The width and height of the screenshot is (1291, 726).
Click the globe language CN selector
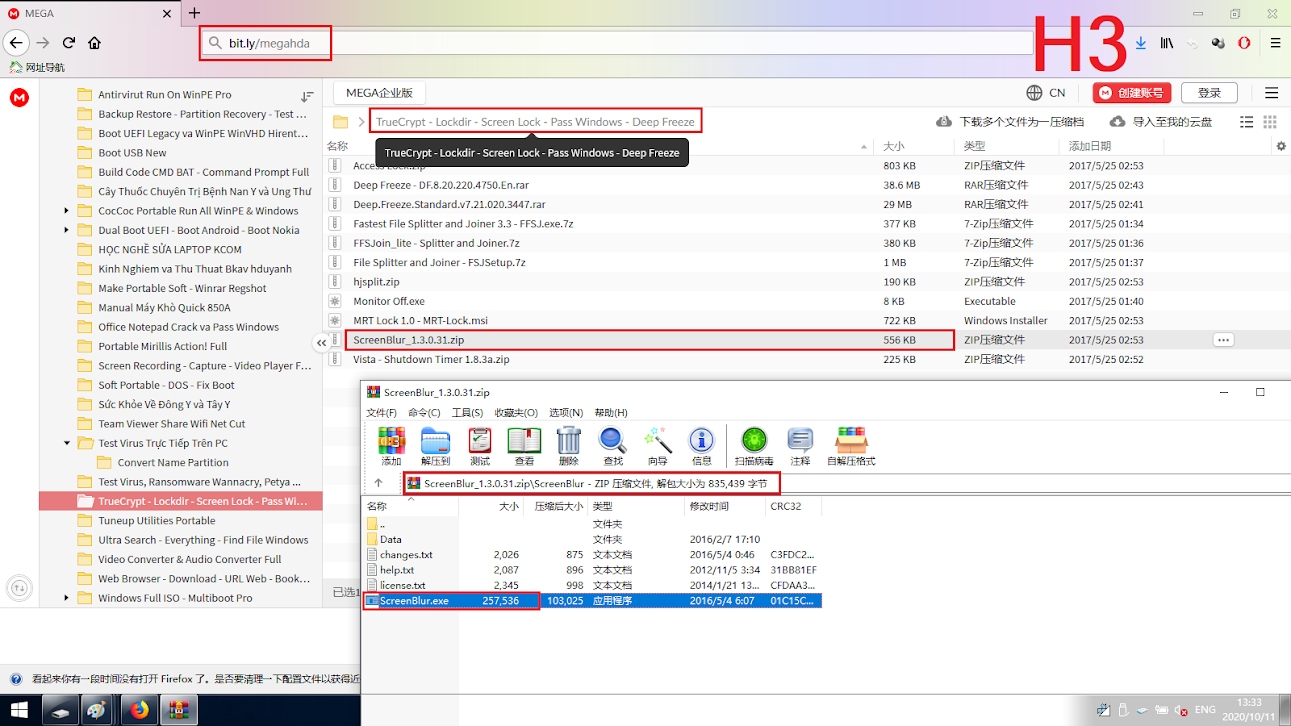(x=1046, y=93)
